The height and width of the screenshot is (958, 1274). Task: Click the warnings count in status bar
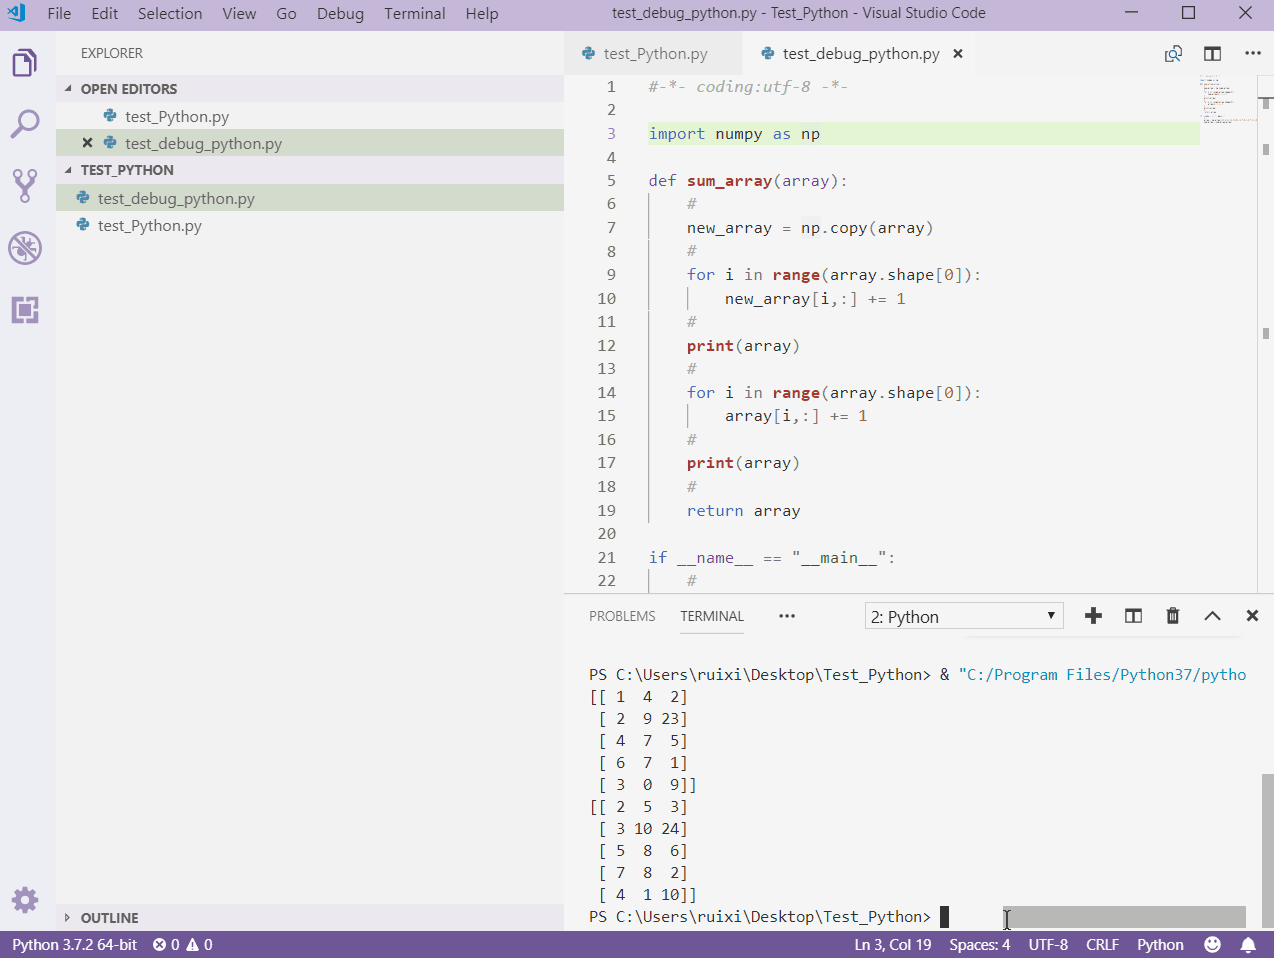(x=200, y=945)
